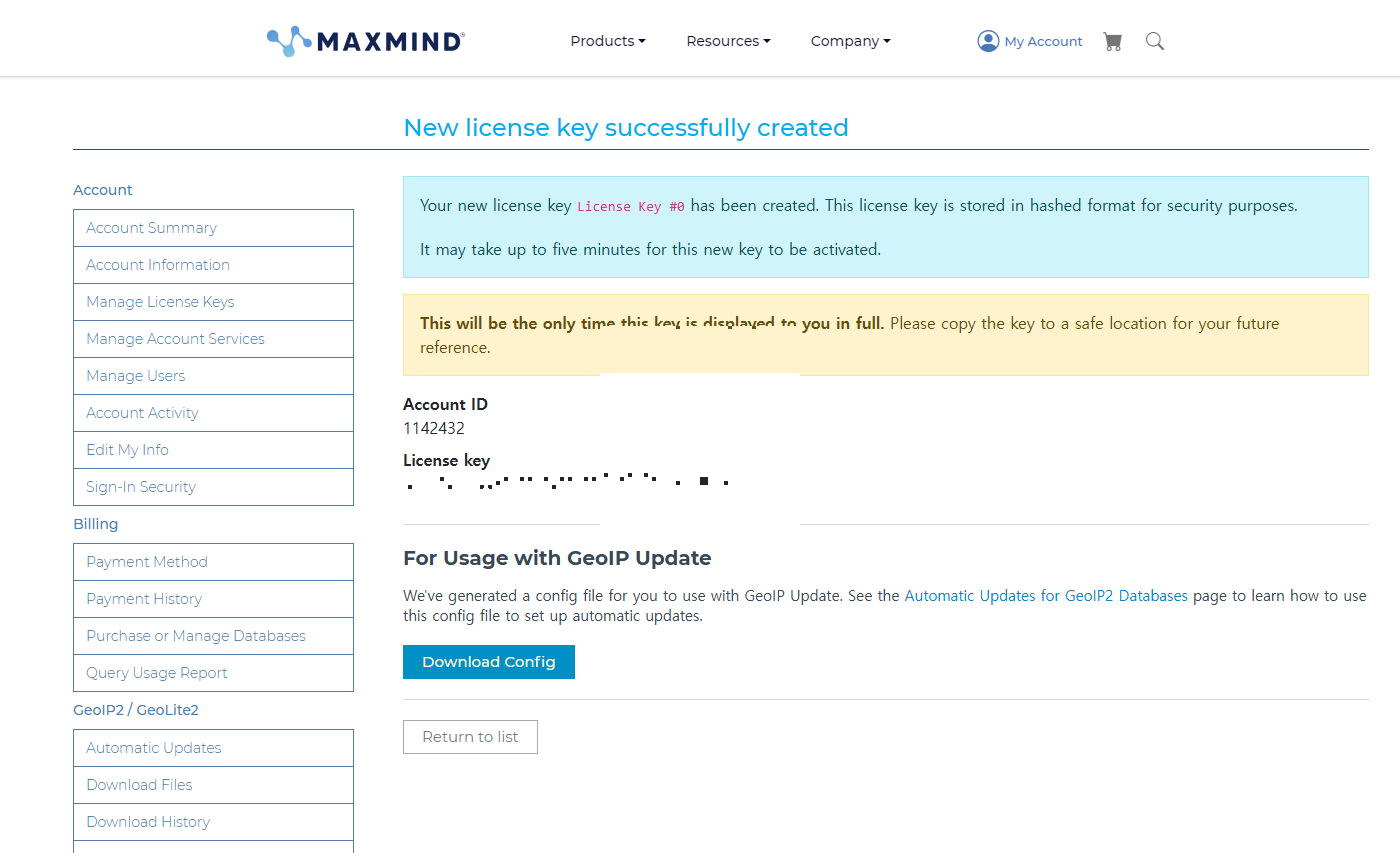Select Manage Users in sidebar
This screenshot has height=853, width=1400.
click(x=213, y=376)
